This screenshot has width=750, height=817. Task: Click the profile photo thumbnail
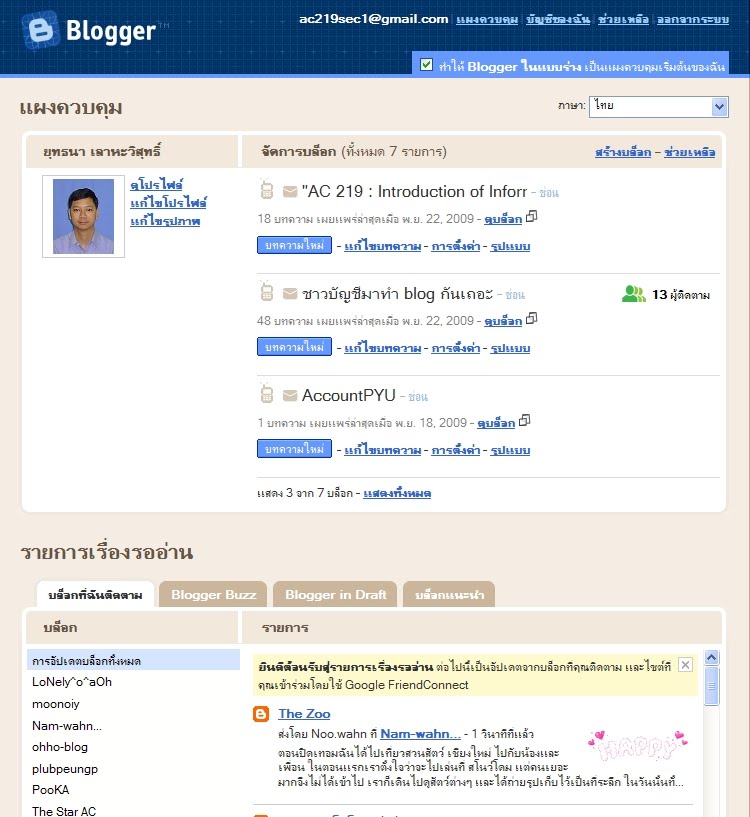click(83, 216)
